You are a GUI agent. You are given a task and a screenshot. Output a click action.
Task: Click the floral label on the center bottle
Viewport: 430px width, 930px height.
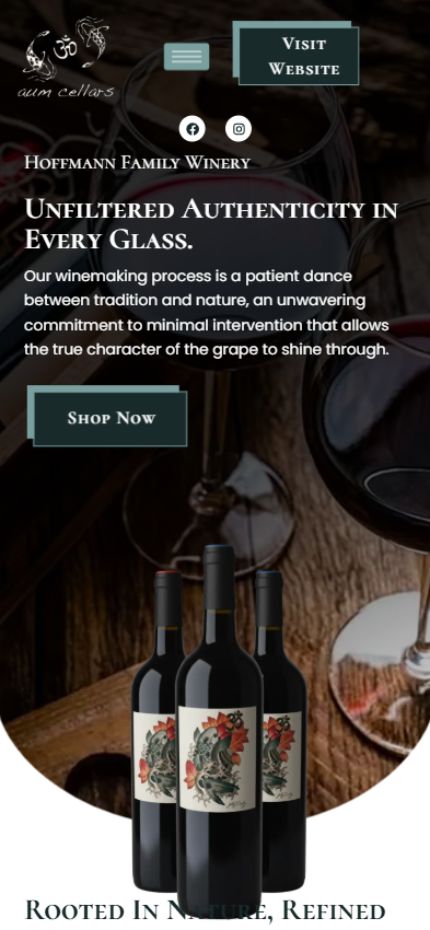(x=218, y=759)
